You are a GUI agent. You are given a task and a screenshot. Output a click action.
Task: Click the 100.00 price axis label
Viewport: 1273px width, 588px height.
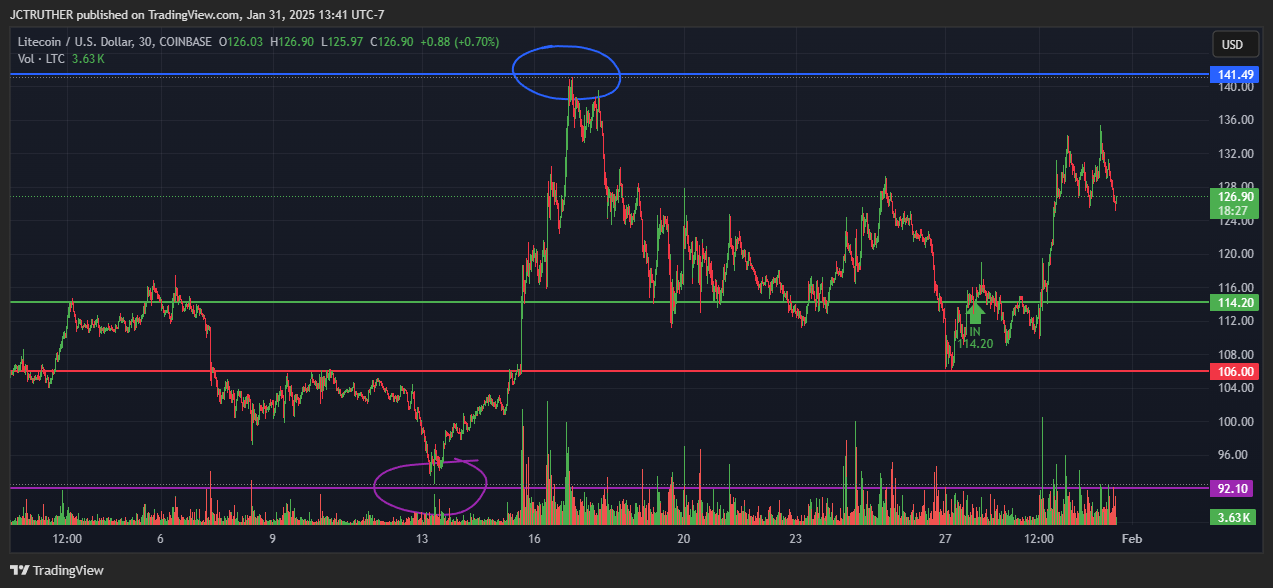(x=1234, y=421)
